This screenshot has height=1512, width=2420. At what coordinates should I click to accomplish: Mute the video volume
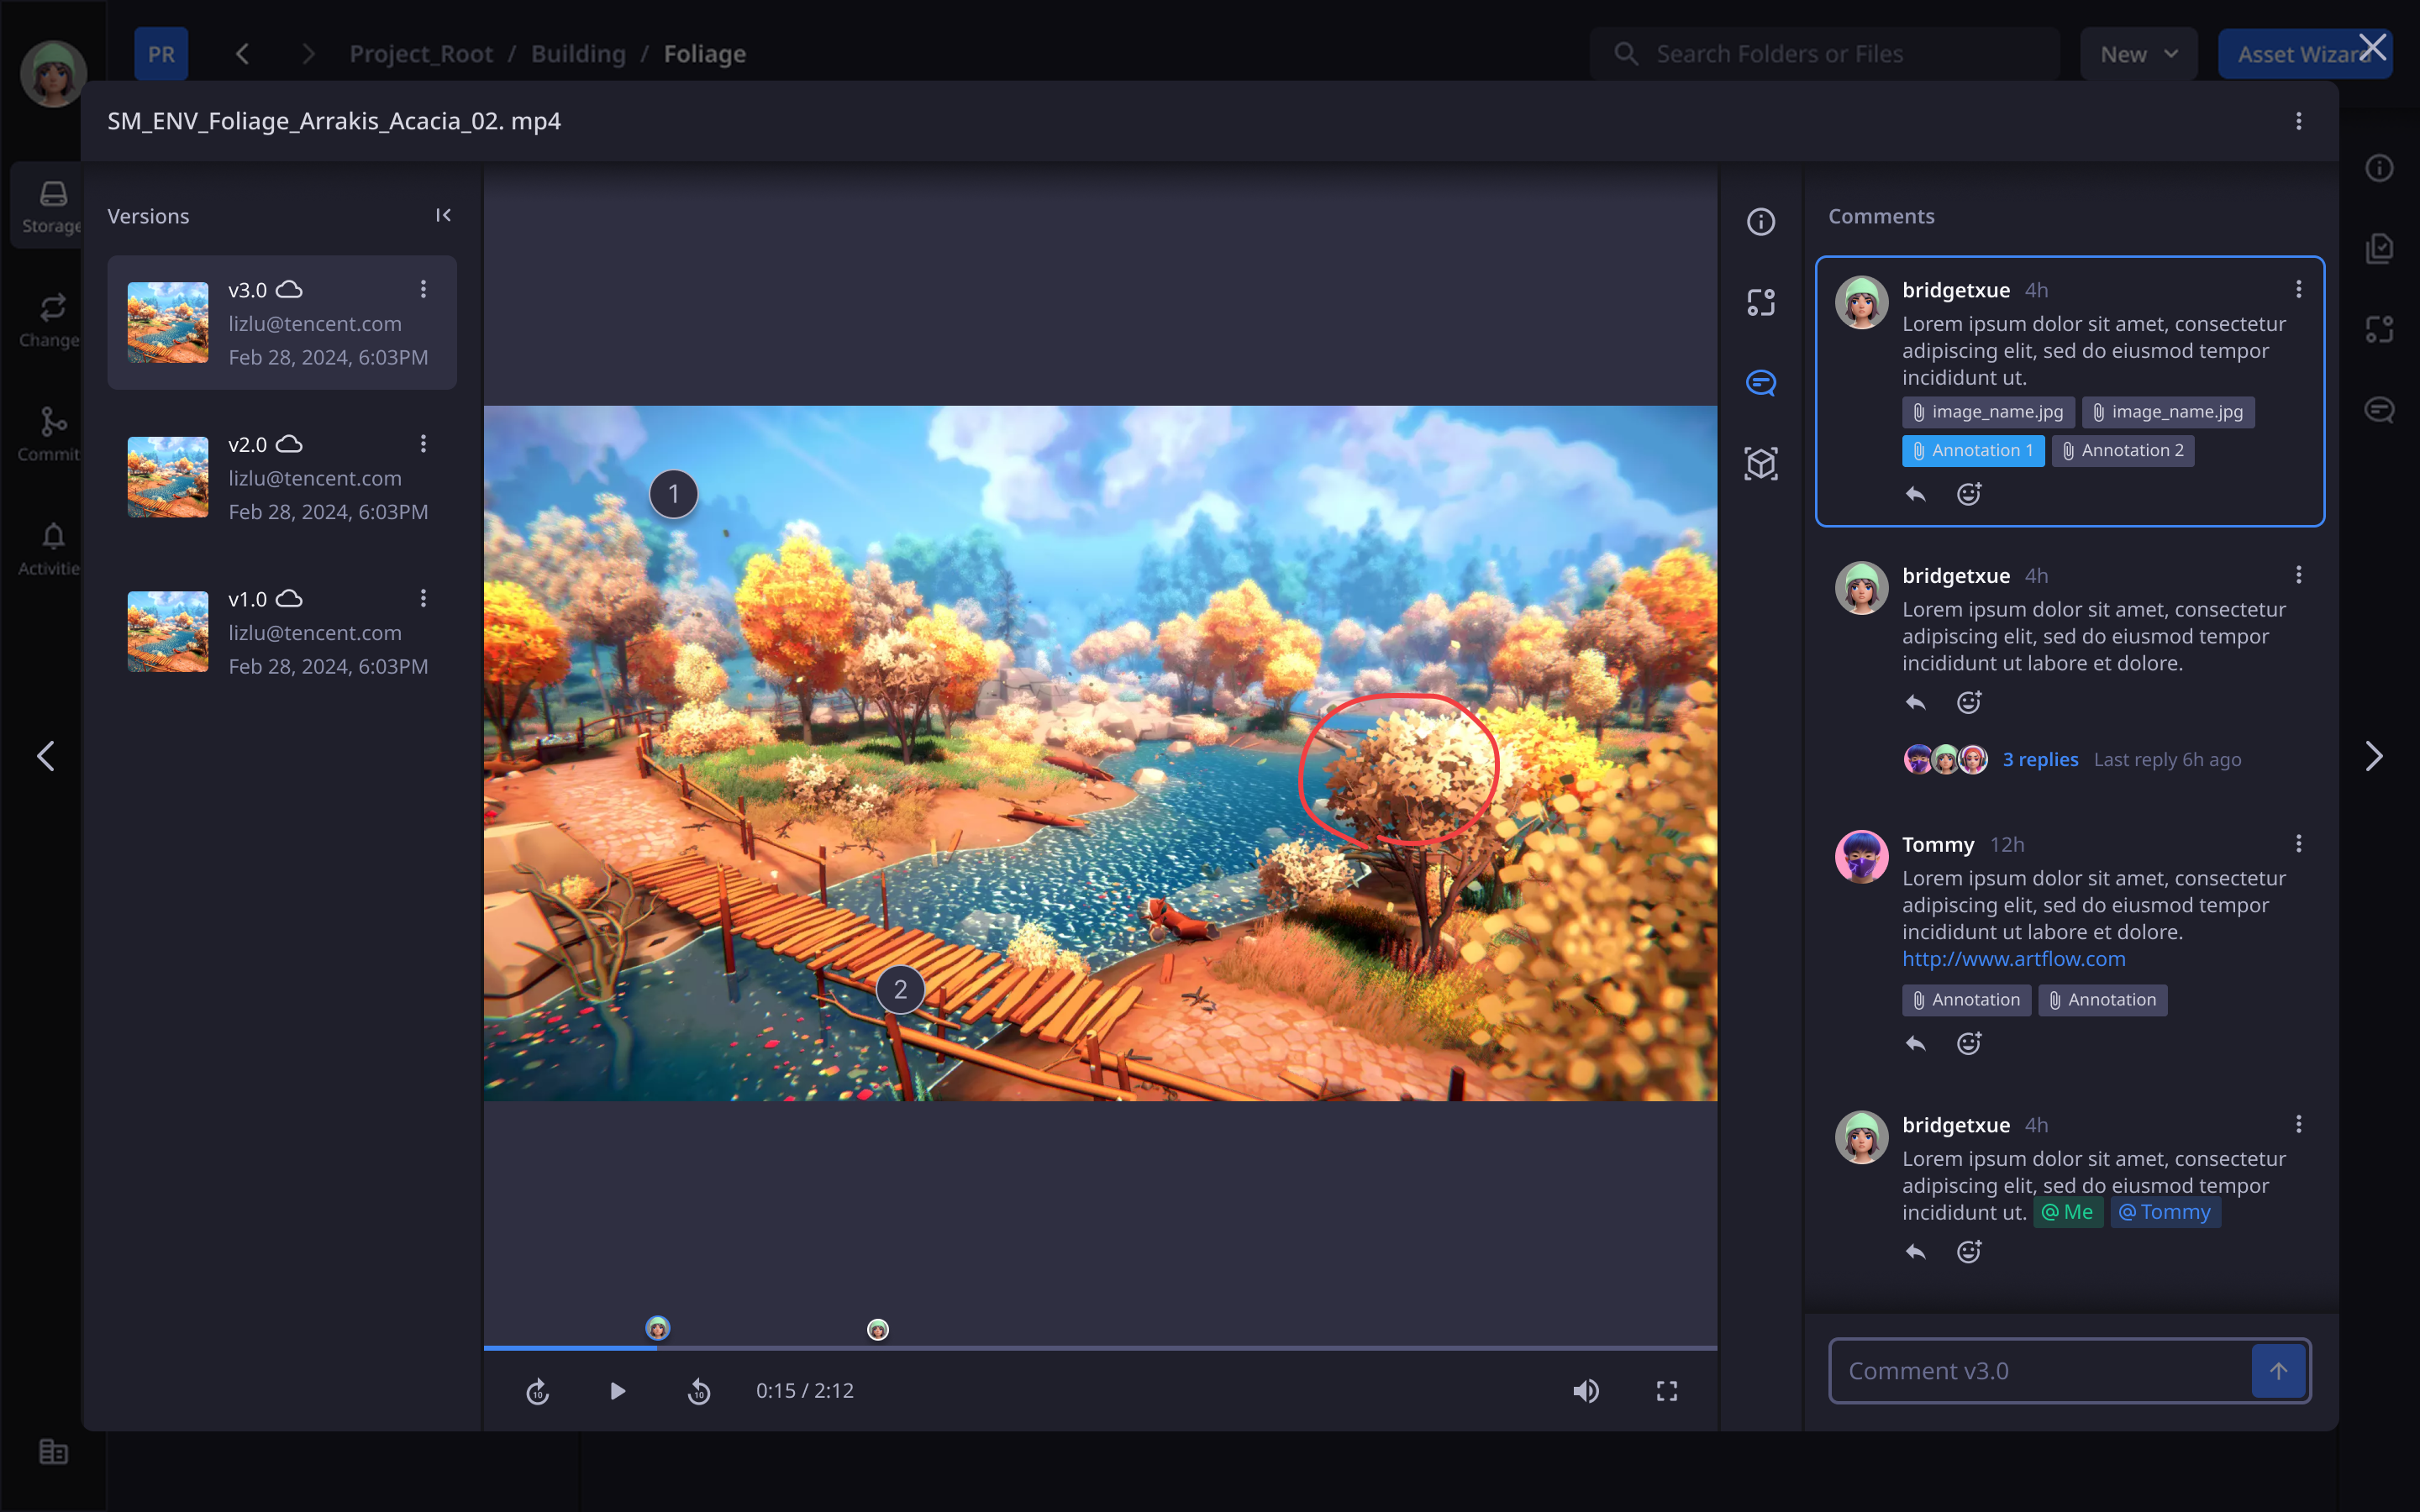click(x=1586, y=1391)
